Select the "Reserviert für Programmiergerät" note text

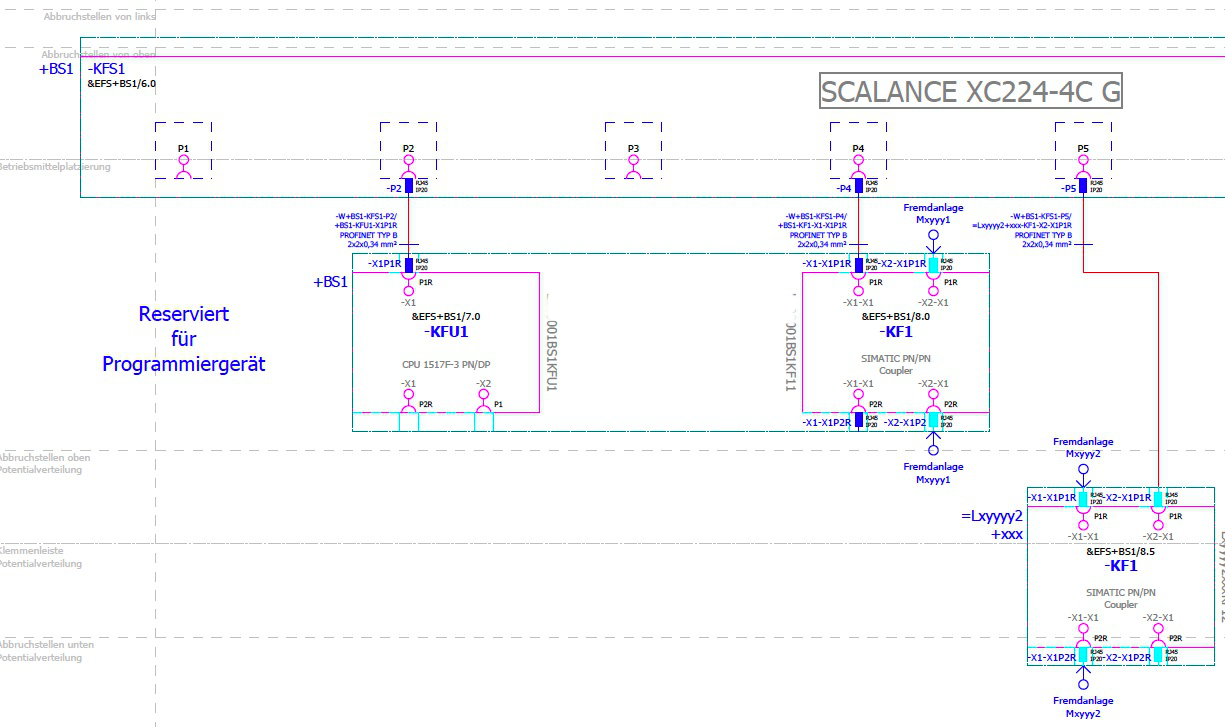pos(184,339)
